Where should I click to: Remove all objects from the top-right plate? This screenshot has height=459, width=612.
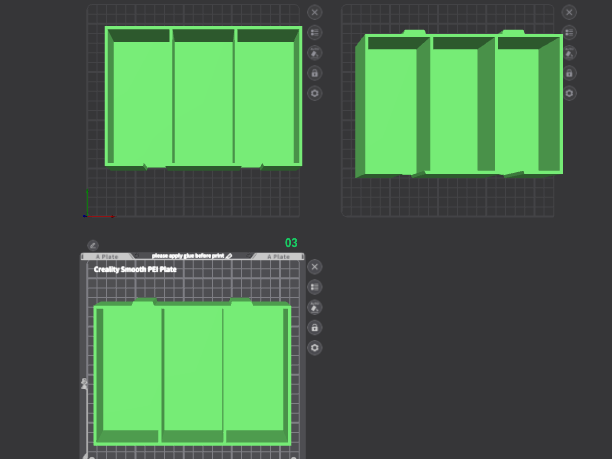pyautogui.click(x=569, y=12)
